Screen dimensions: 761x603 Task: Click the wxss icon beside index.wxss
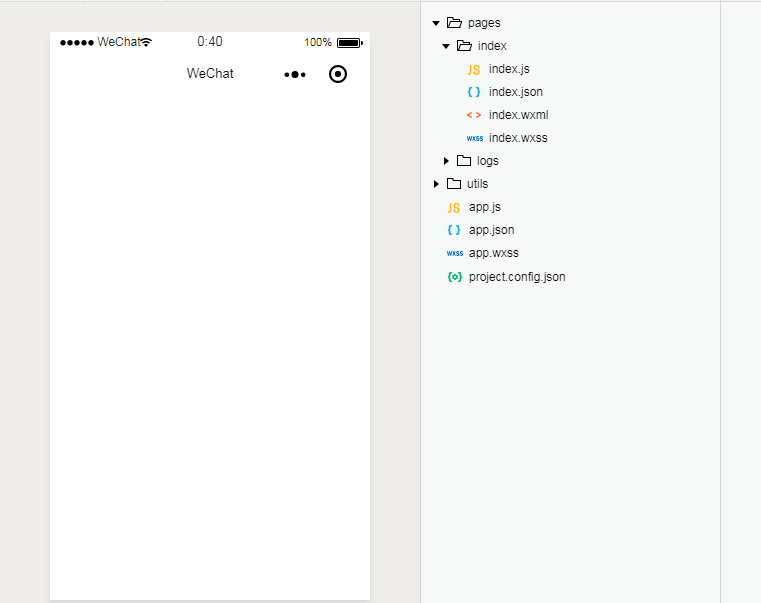[x=474, y=138]
